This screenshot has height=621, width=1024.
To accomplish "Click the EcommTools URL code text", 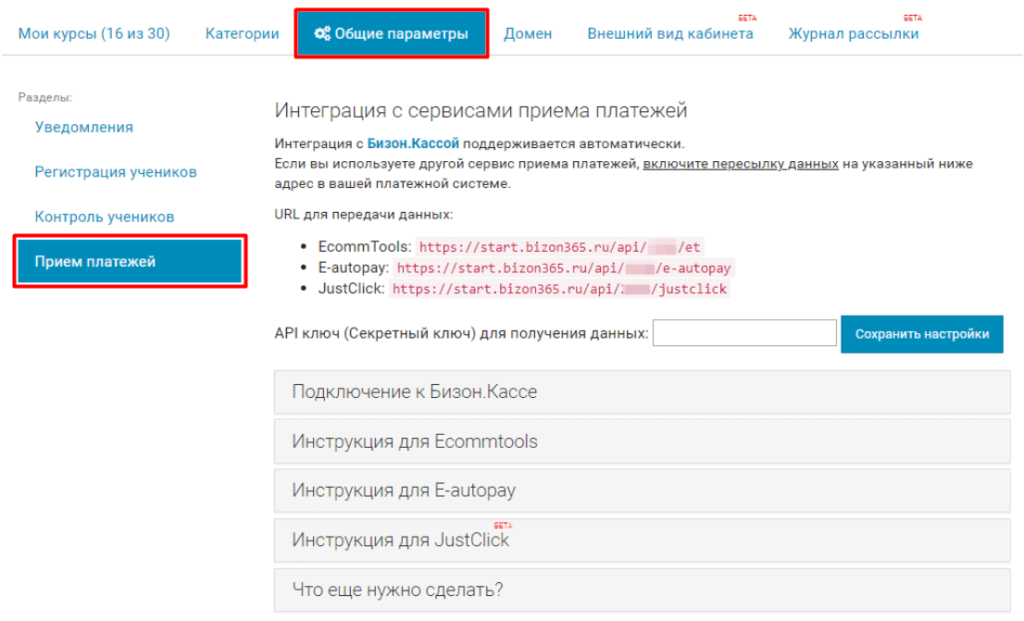I will click(x=561, y=246).
